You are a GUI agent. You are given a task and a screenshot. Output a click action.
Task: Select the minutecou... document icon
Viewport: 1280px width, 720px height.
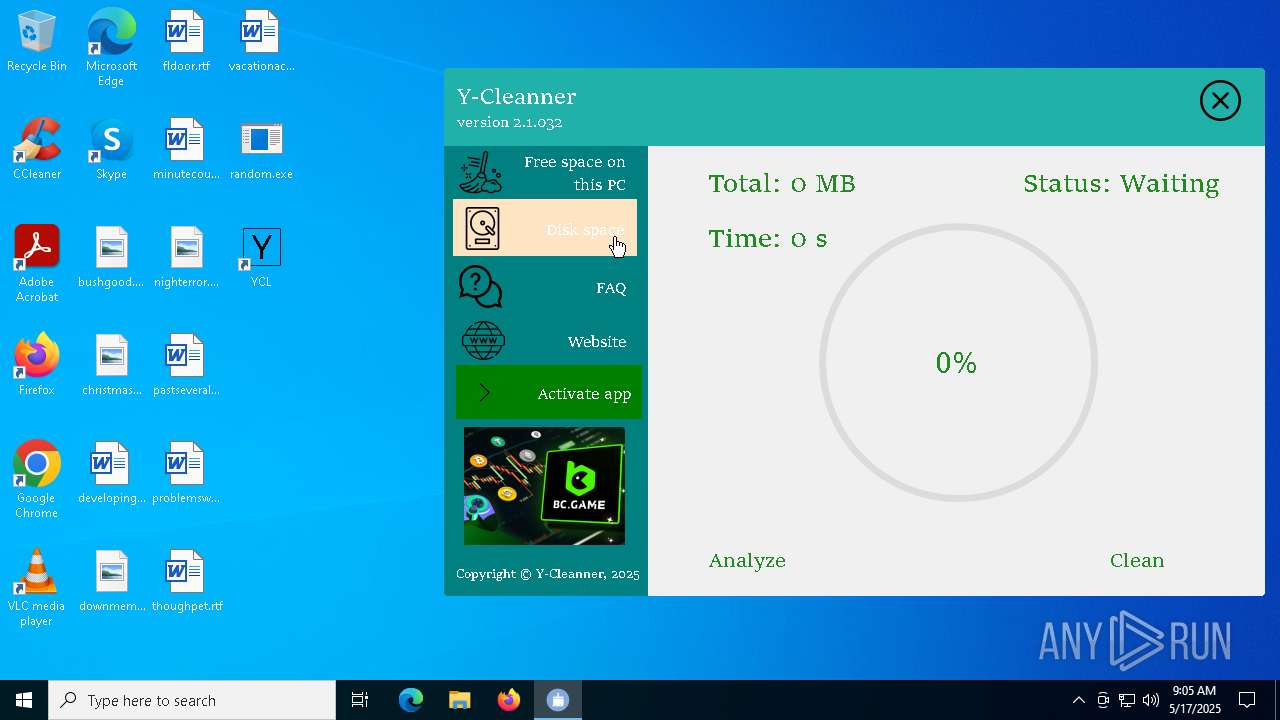pyautogui.click(x=186, y=149)
